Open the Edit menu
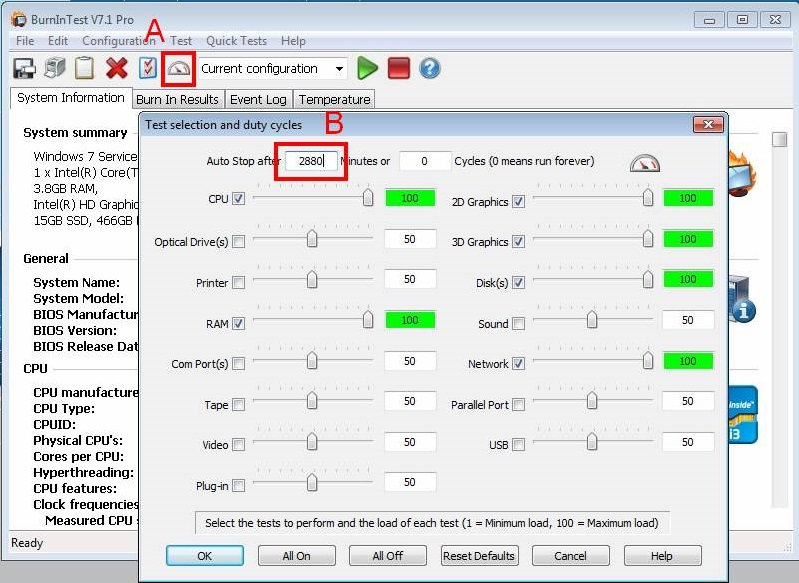 [x=58, y=41]
